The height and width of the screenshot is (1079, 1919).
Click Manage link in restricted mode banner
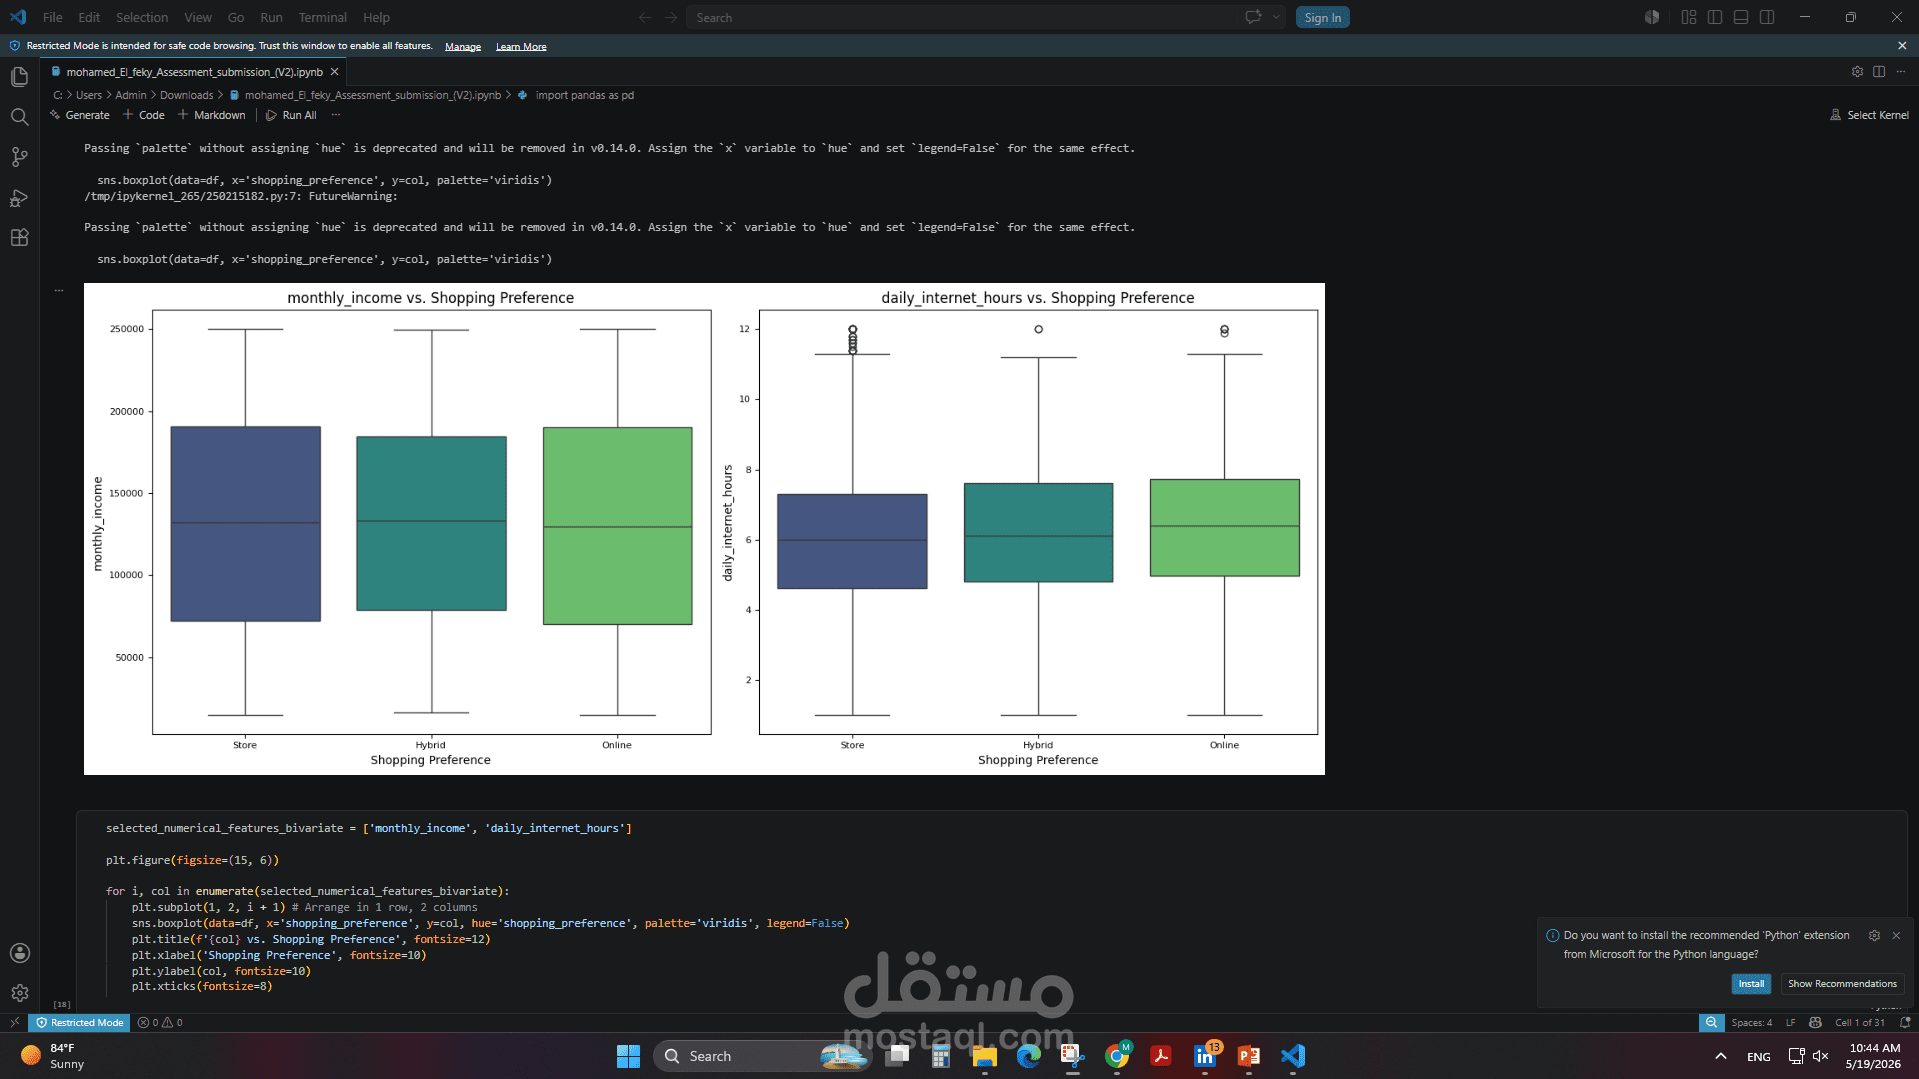(x=462, y=47)
